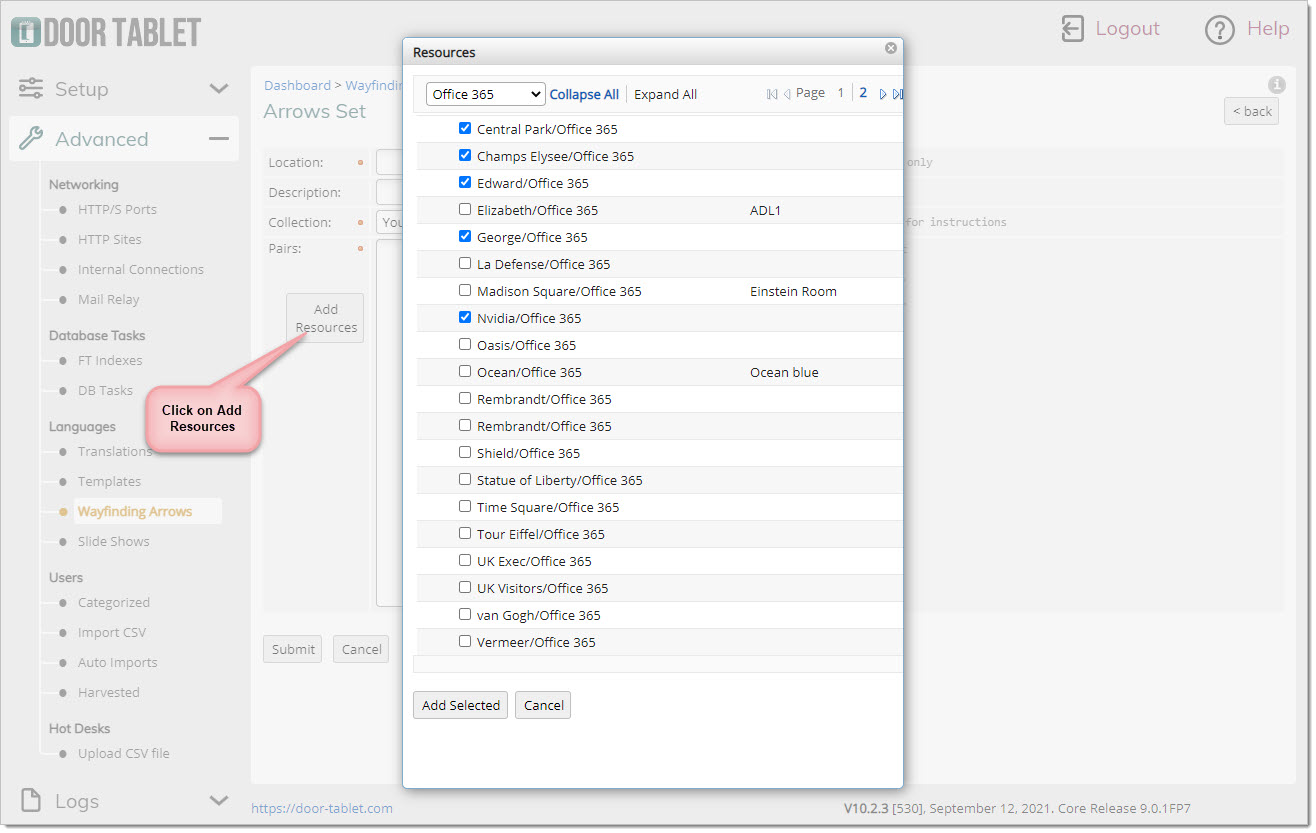Open the Dashboard breadcrumb link
The image size is (1316, 833).
tap(297, 85)
